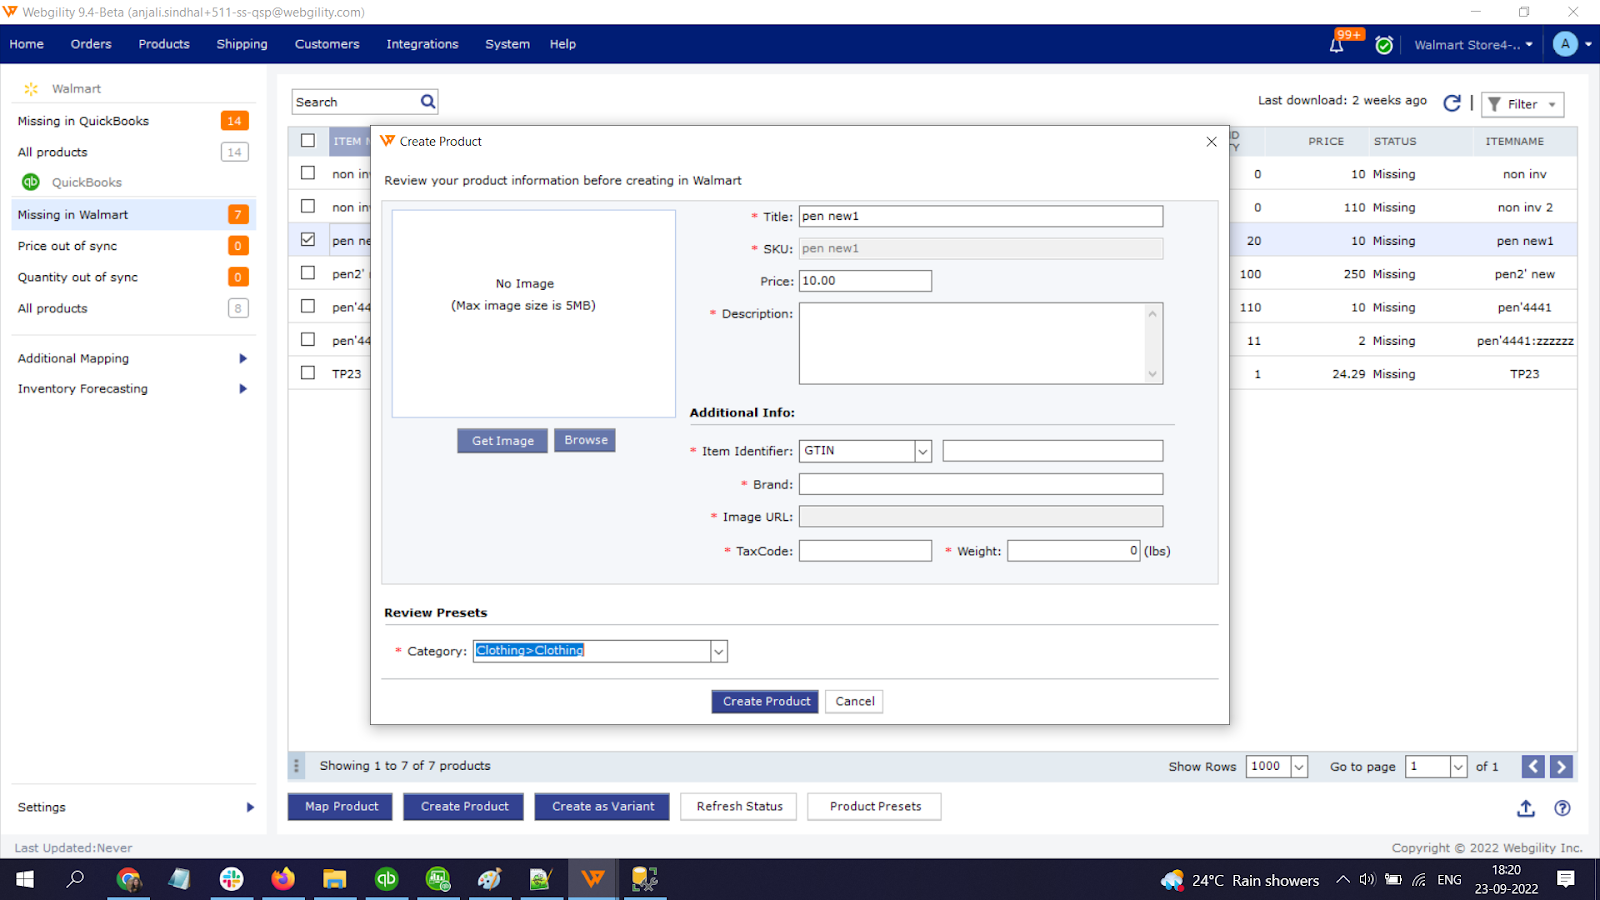Image resolution: width=1600 pixels, height=900 pixels.
Task: Check the pen'4441:zzzzzz row checkbox
Action: click(x=308, y=339)
